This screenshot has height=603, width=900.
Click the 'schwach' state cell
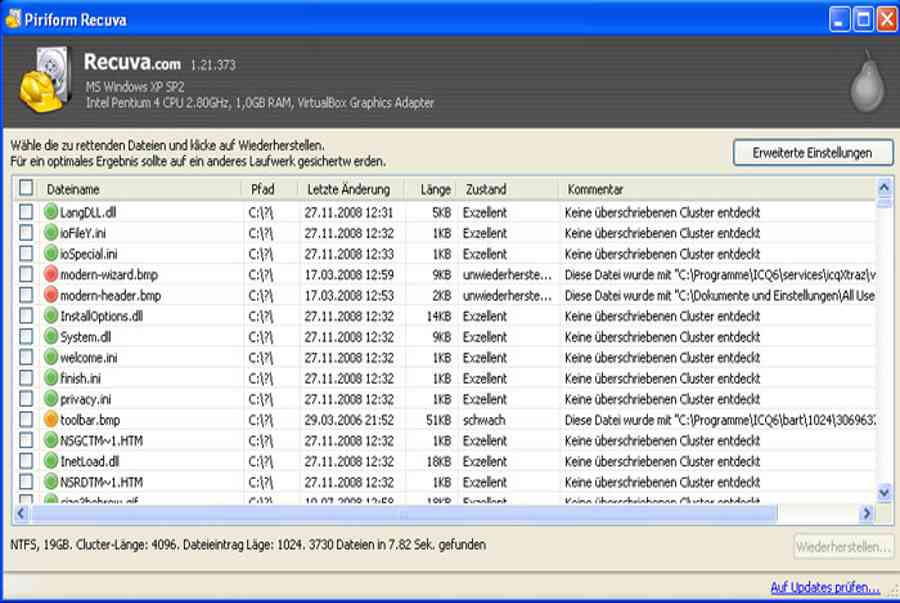click(x=484, y=420)
